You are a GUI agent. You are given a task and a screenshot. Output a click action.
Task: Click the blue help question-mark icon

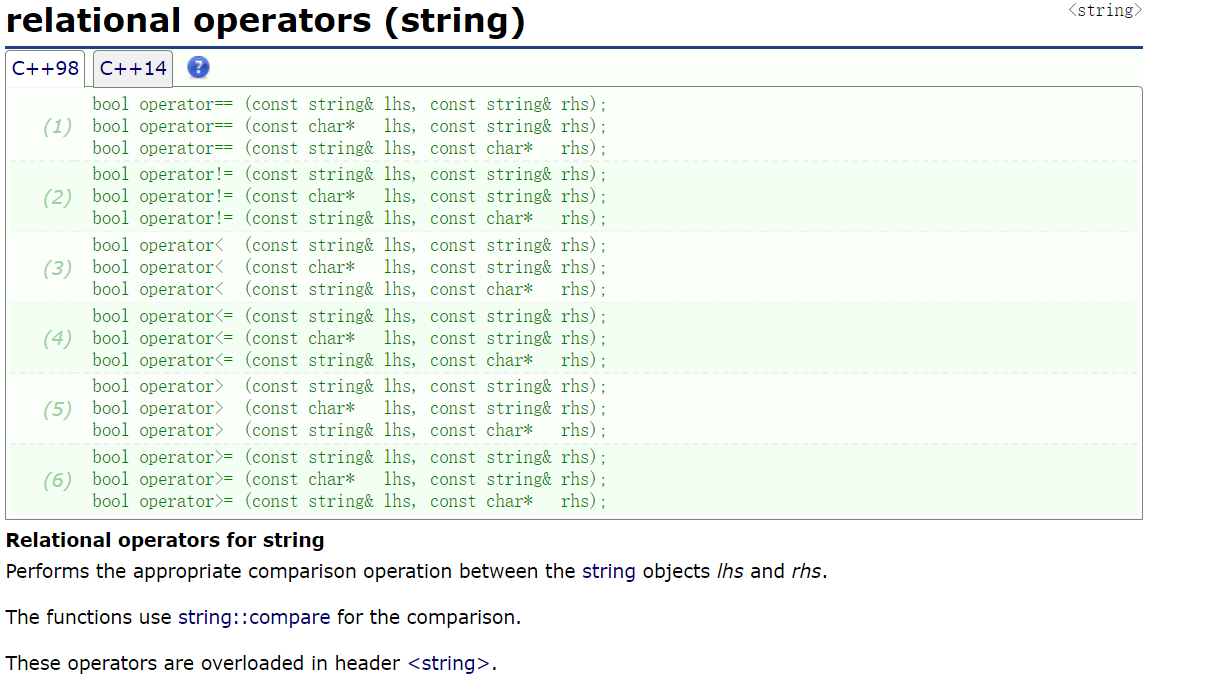(199, 68)
